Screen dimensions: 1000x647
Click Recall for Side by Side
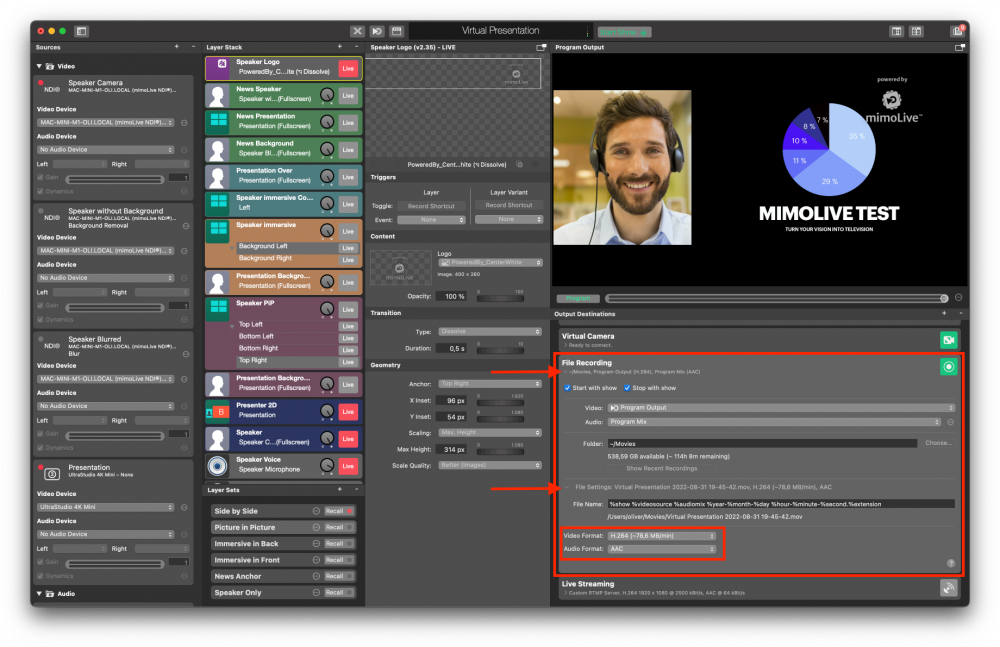tap(339, 511)
